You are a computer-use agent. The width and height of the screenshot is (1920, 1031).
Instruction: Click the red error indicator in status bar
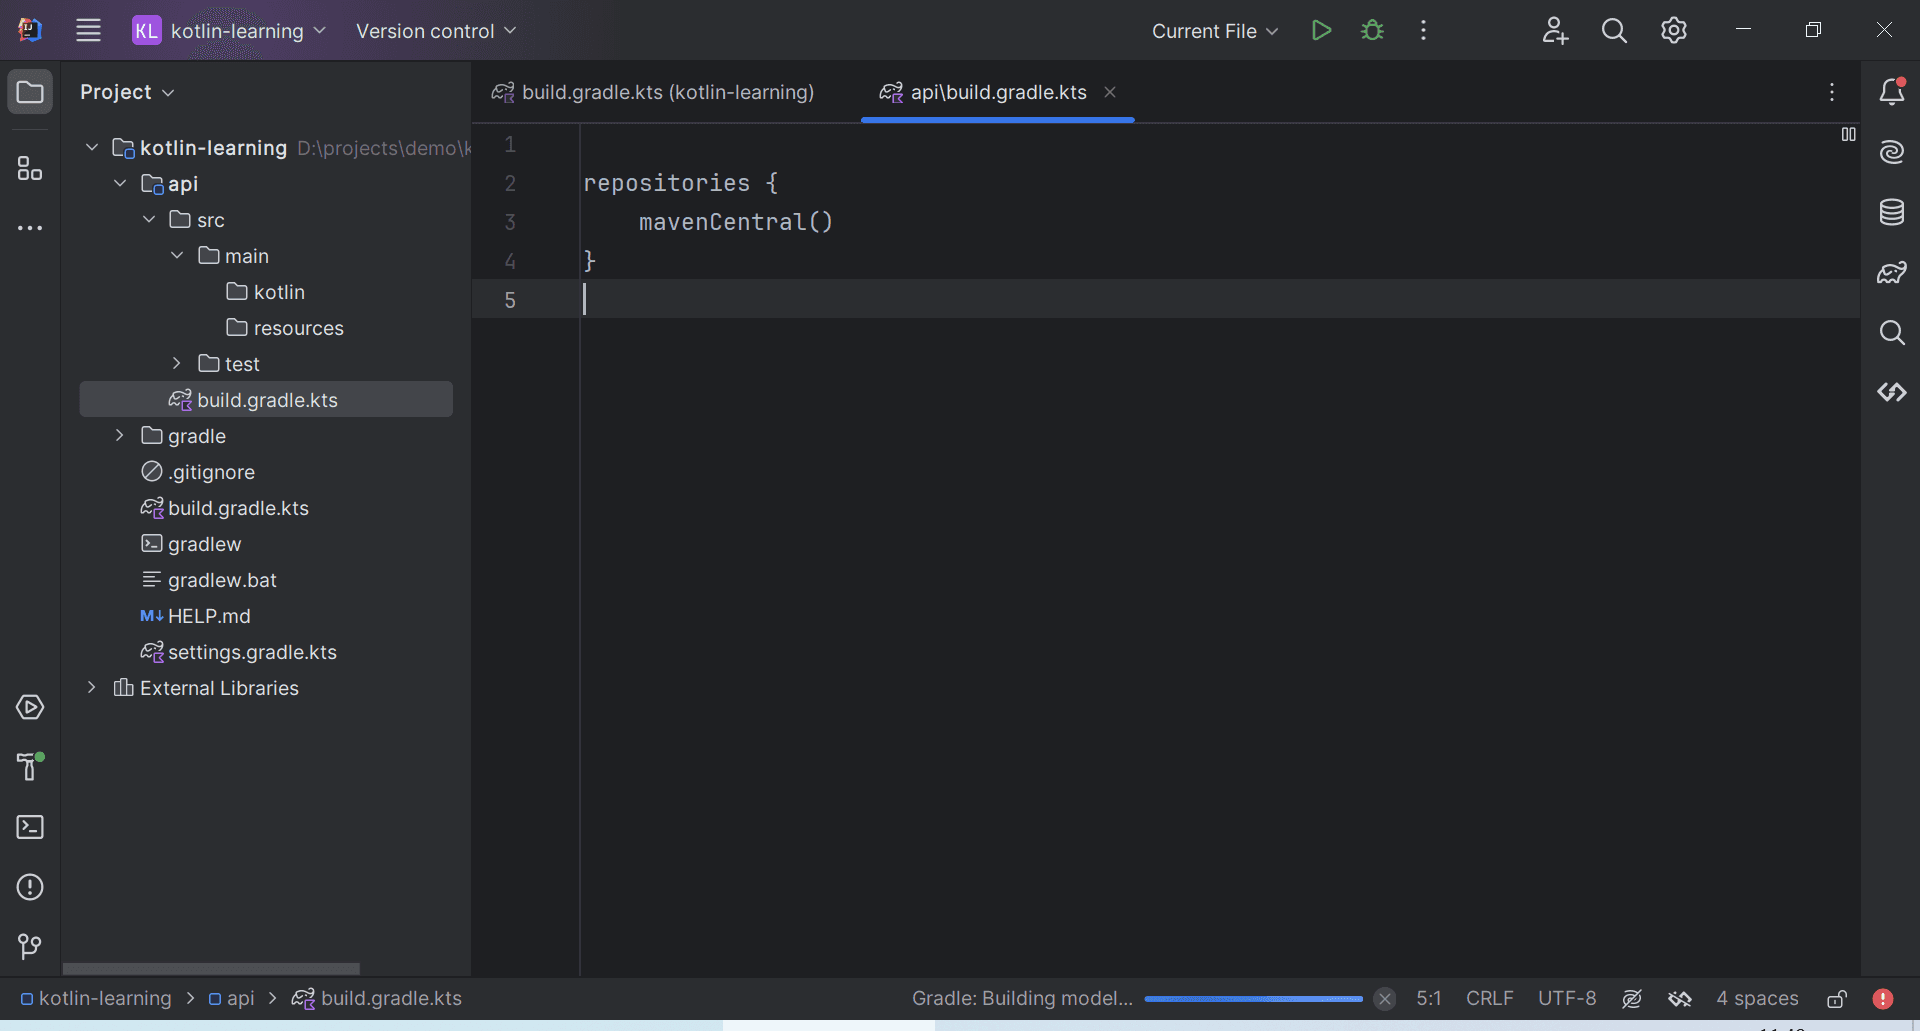click(x=1883, y=998)
